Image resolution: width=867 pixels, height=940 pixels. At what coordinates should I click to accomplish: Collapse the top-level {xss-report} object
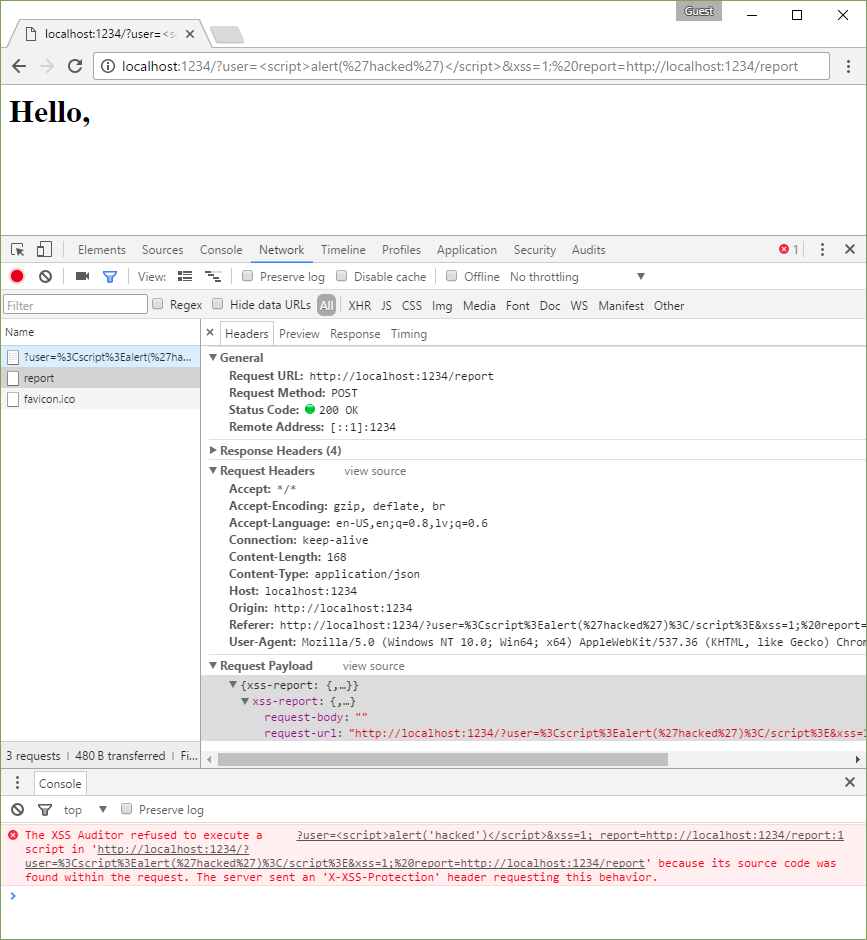233,685
